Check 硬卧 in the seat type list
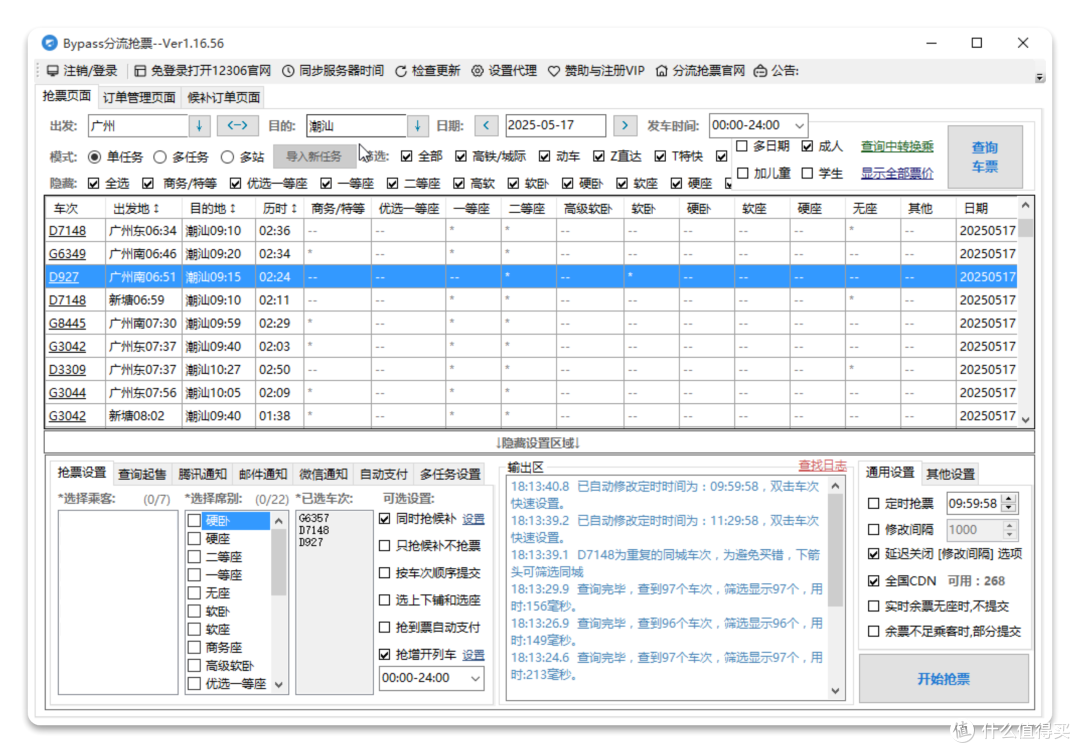Screen dimensions: 1080x753 (194, 520)
